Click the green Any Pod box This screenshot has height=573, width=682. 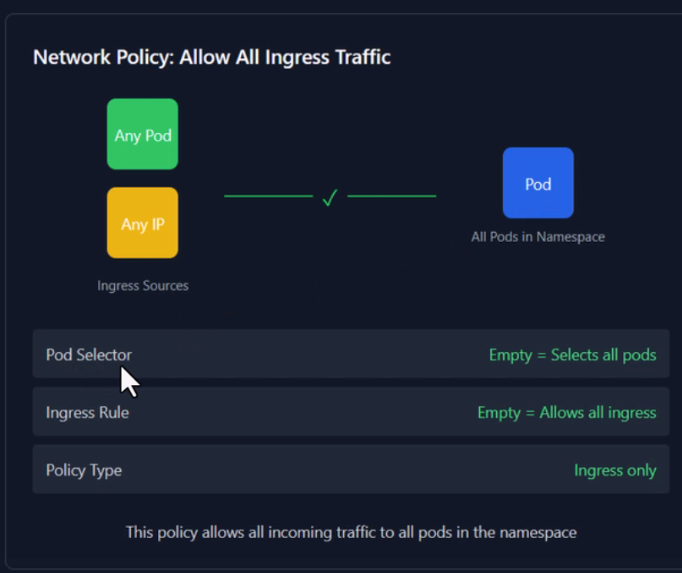pos(142,134)
